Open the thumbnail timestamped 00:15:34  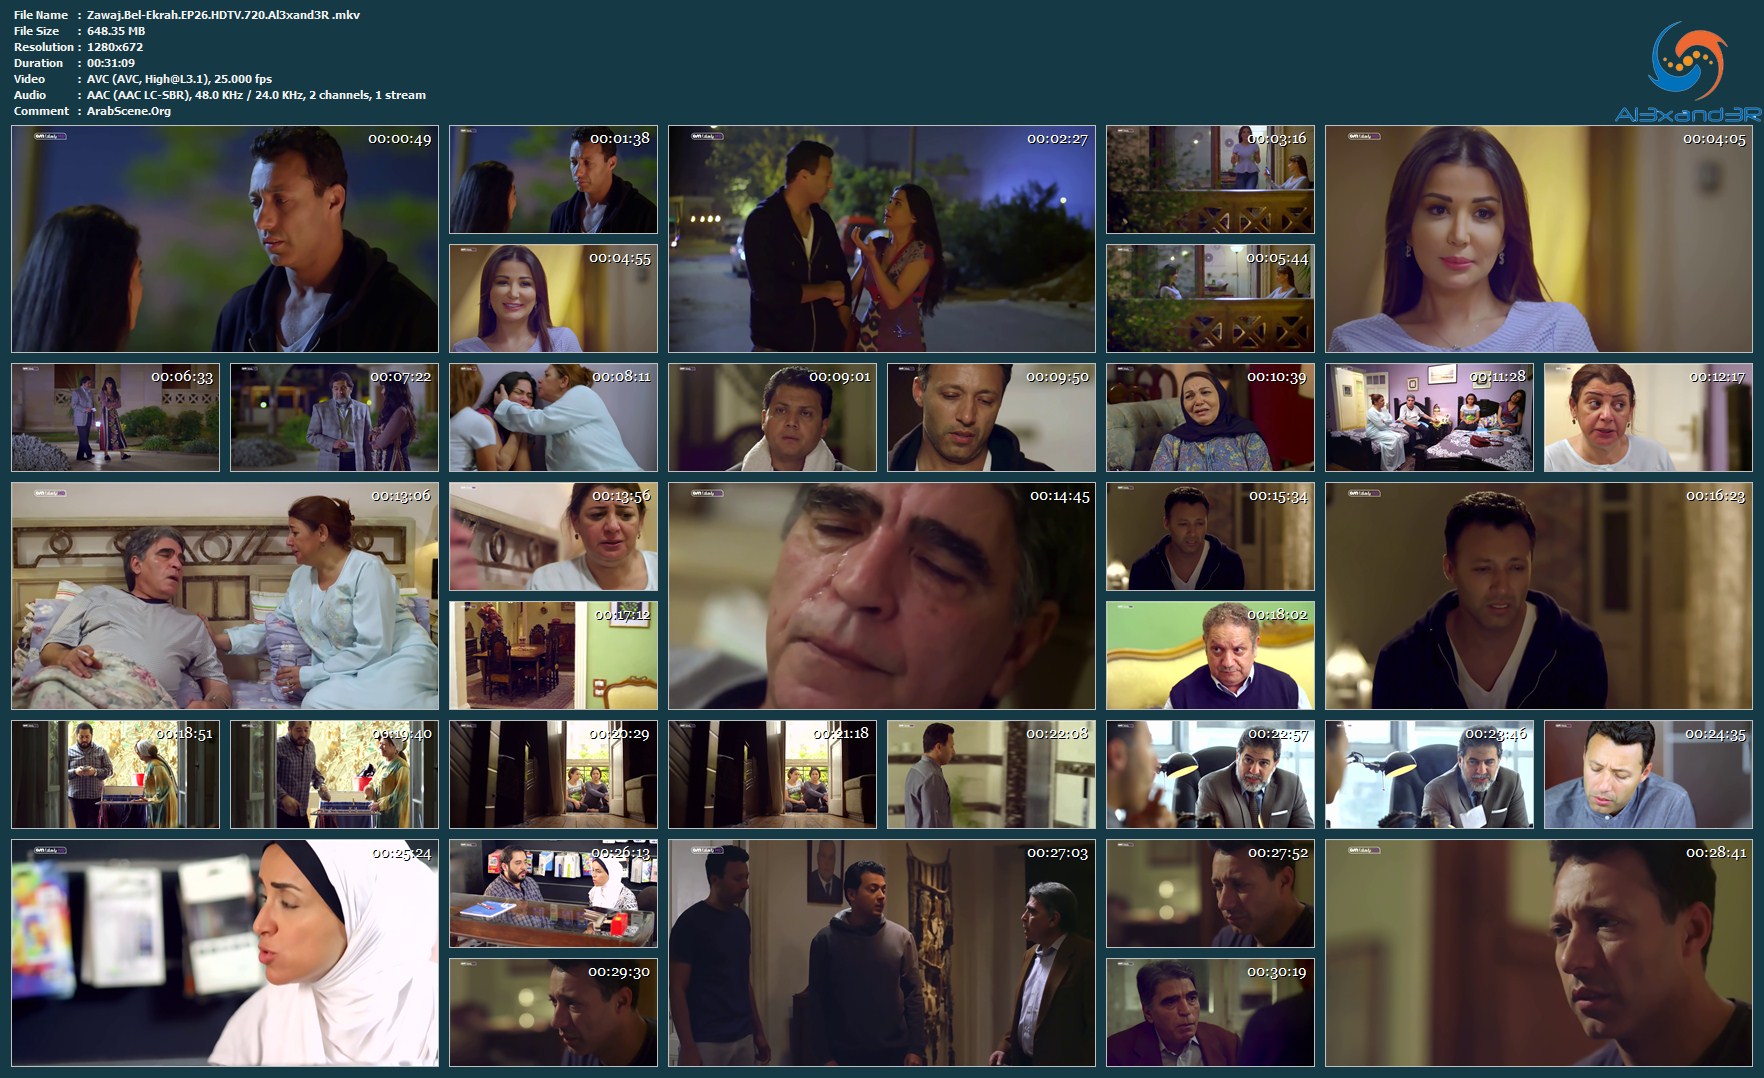point(1210,536)
